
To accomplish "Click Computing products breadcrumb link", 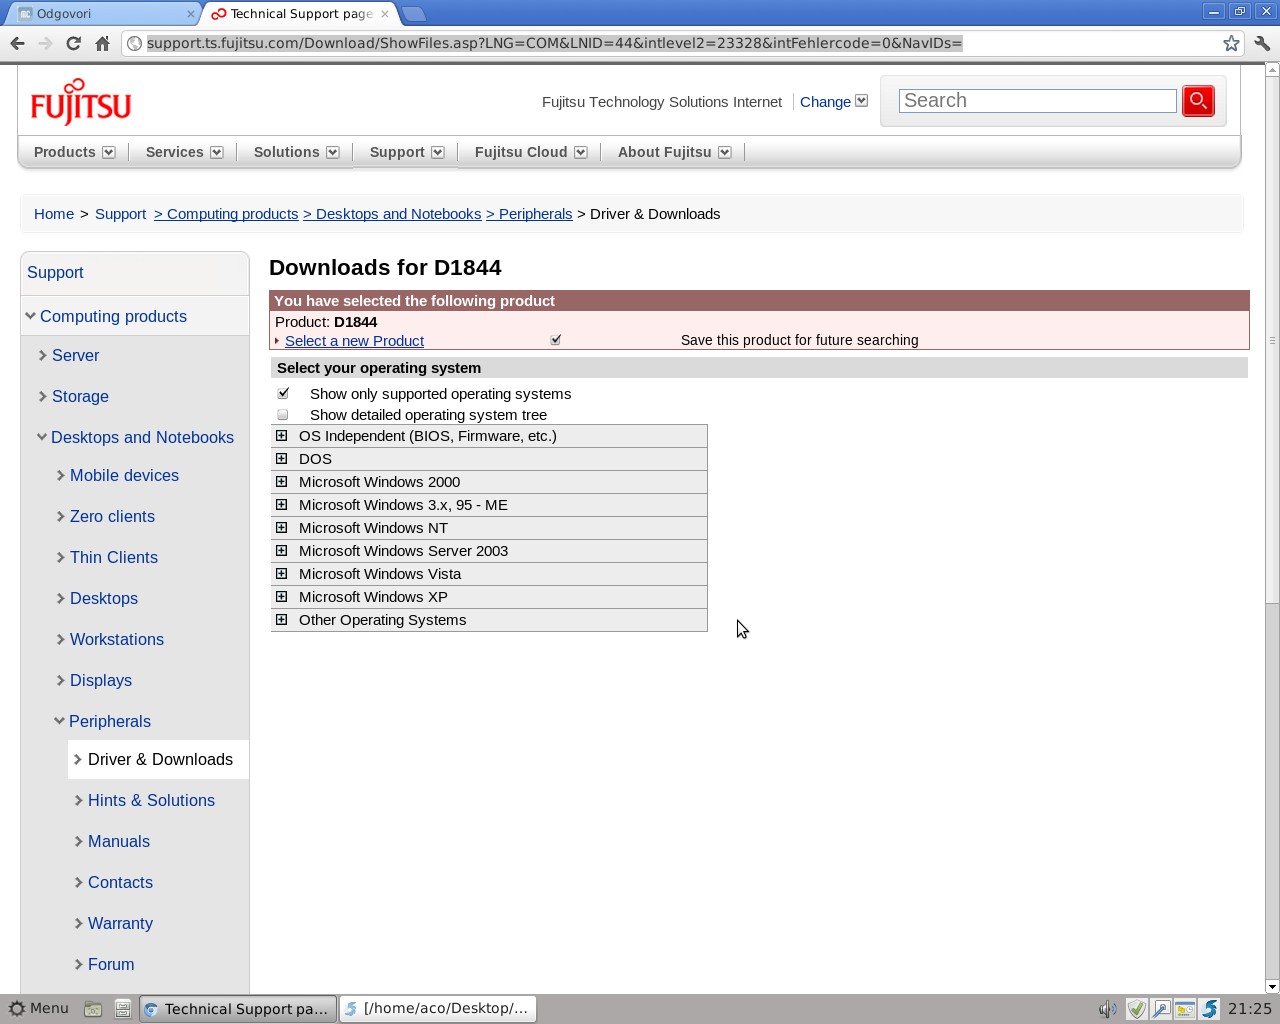I will click(x=226, y=214).
